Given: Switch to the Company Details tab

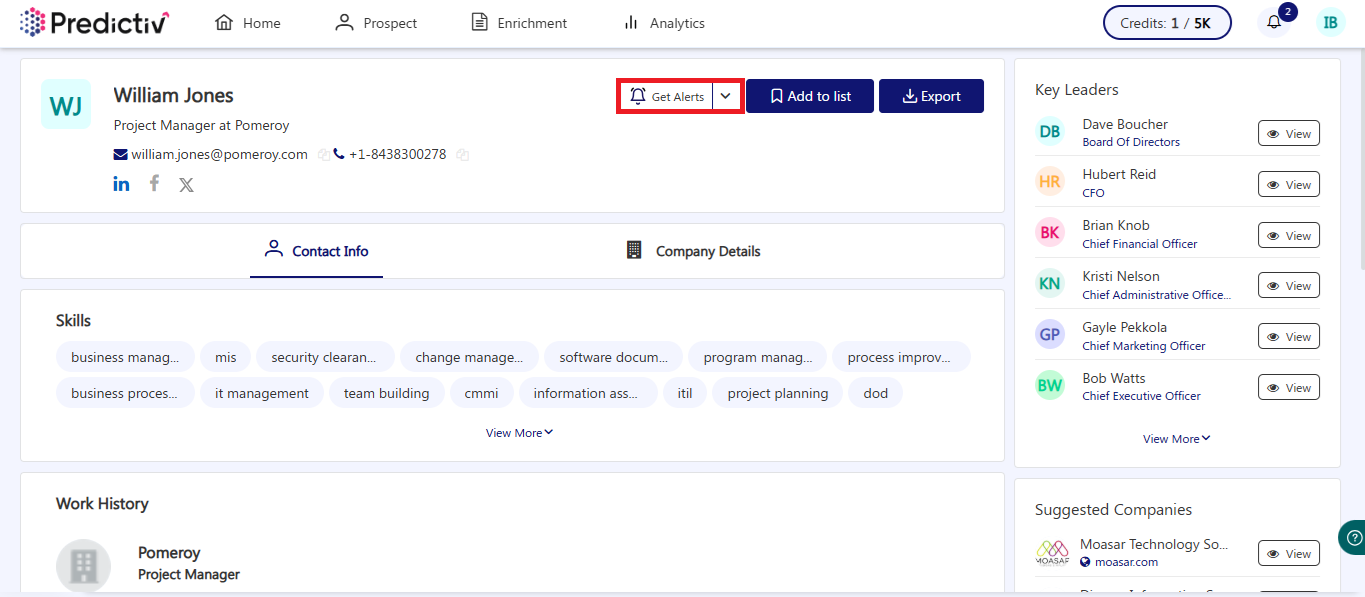Looking at the screenshot, I should pyautogui.click(x=693, y=251).
